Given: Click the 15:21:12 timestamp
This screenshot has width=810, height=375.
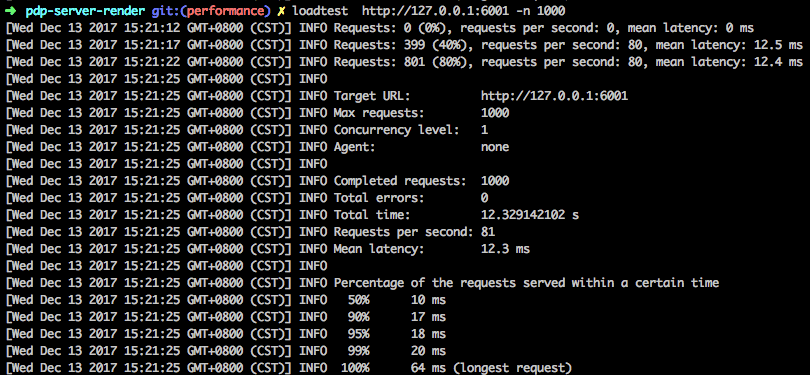Looking at the screenshot, I should pyautogui.click(x=152, y=27).
